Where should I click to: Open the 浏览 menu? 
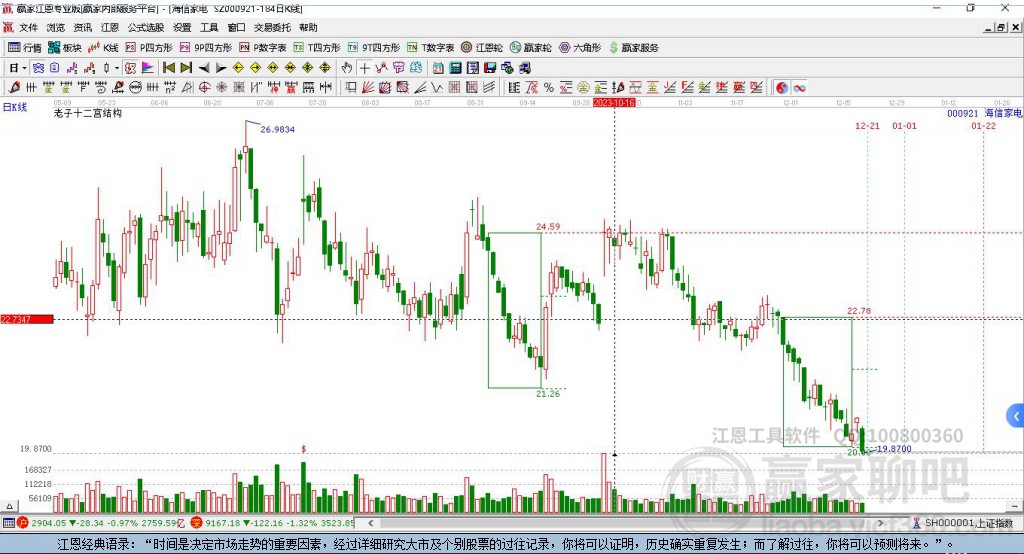point(56,27)
